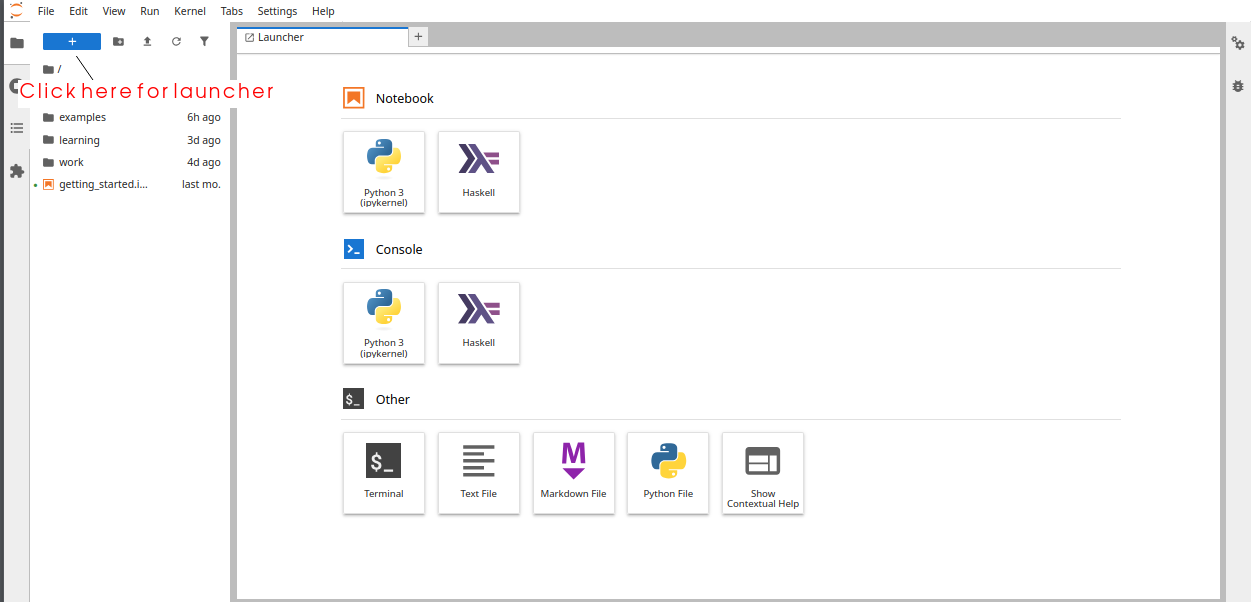Create a new Text File

479,473
